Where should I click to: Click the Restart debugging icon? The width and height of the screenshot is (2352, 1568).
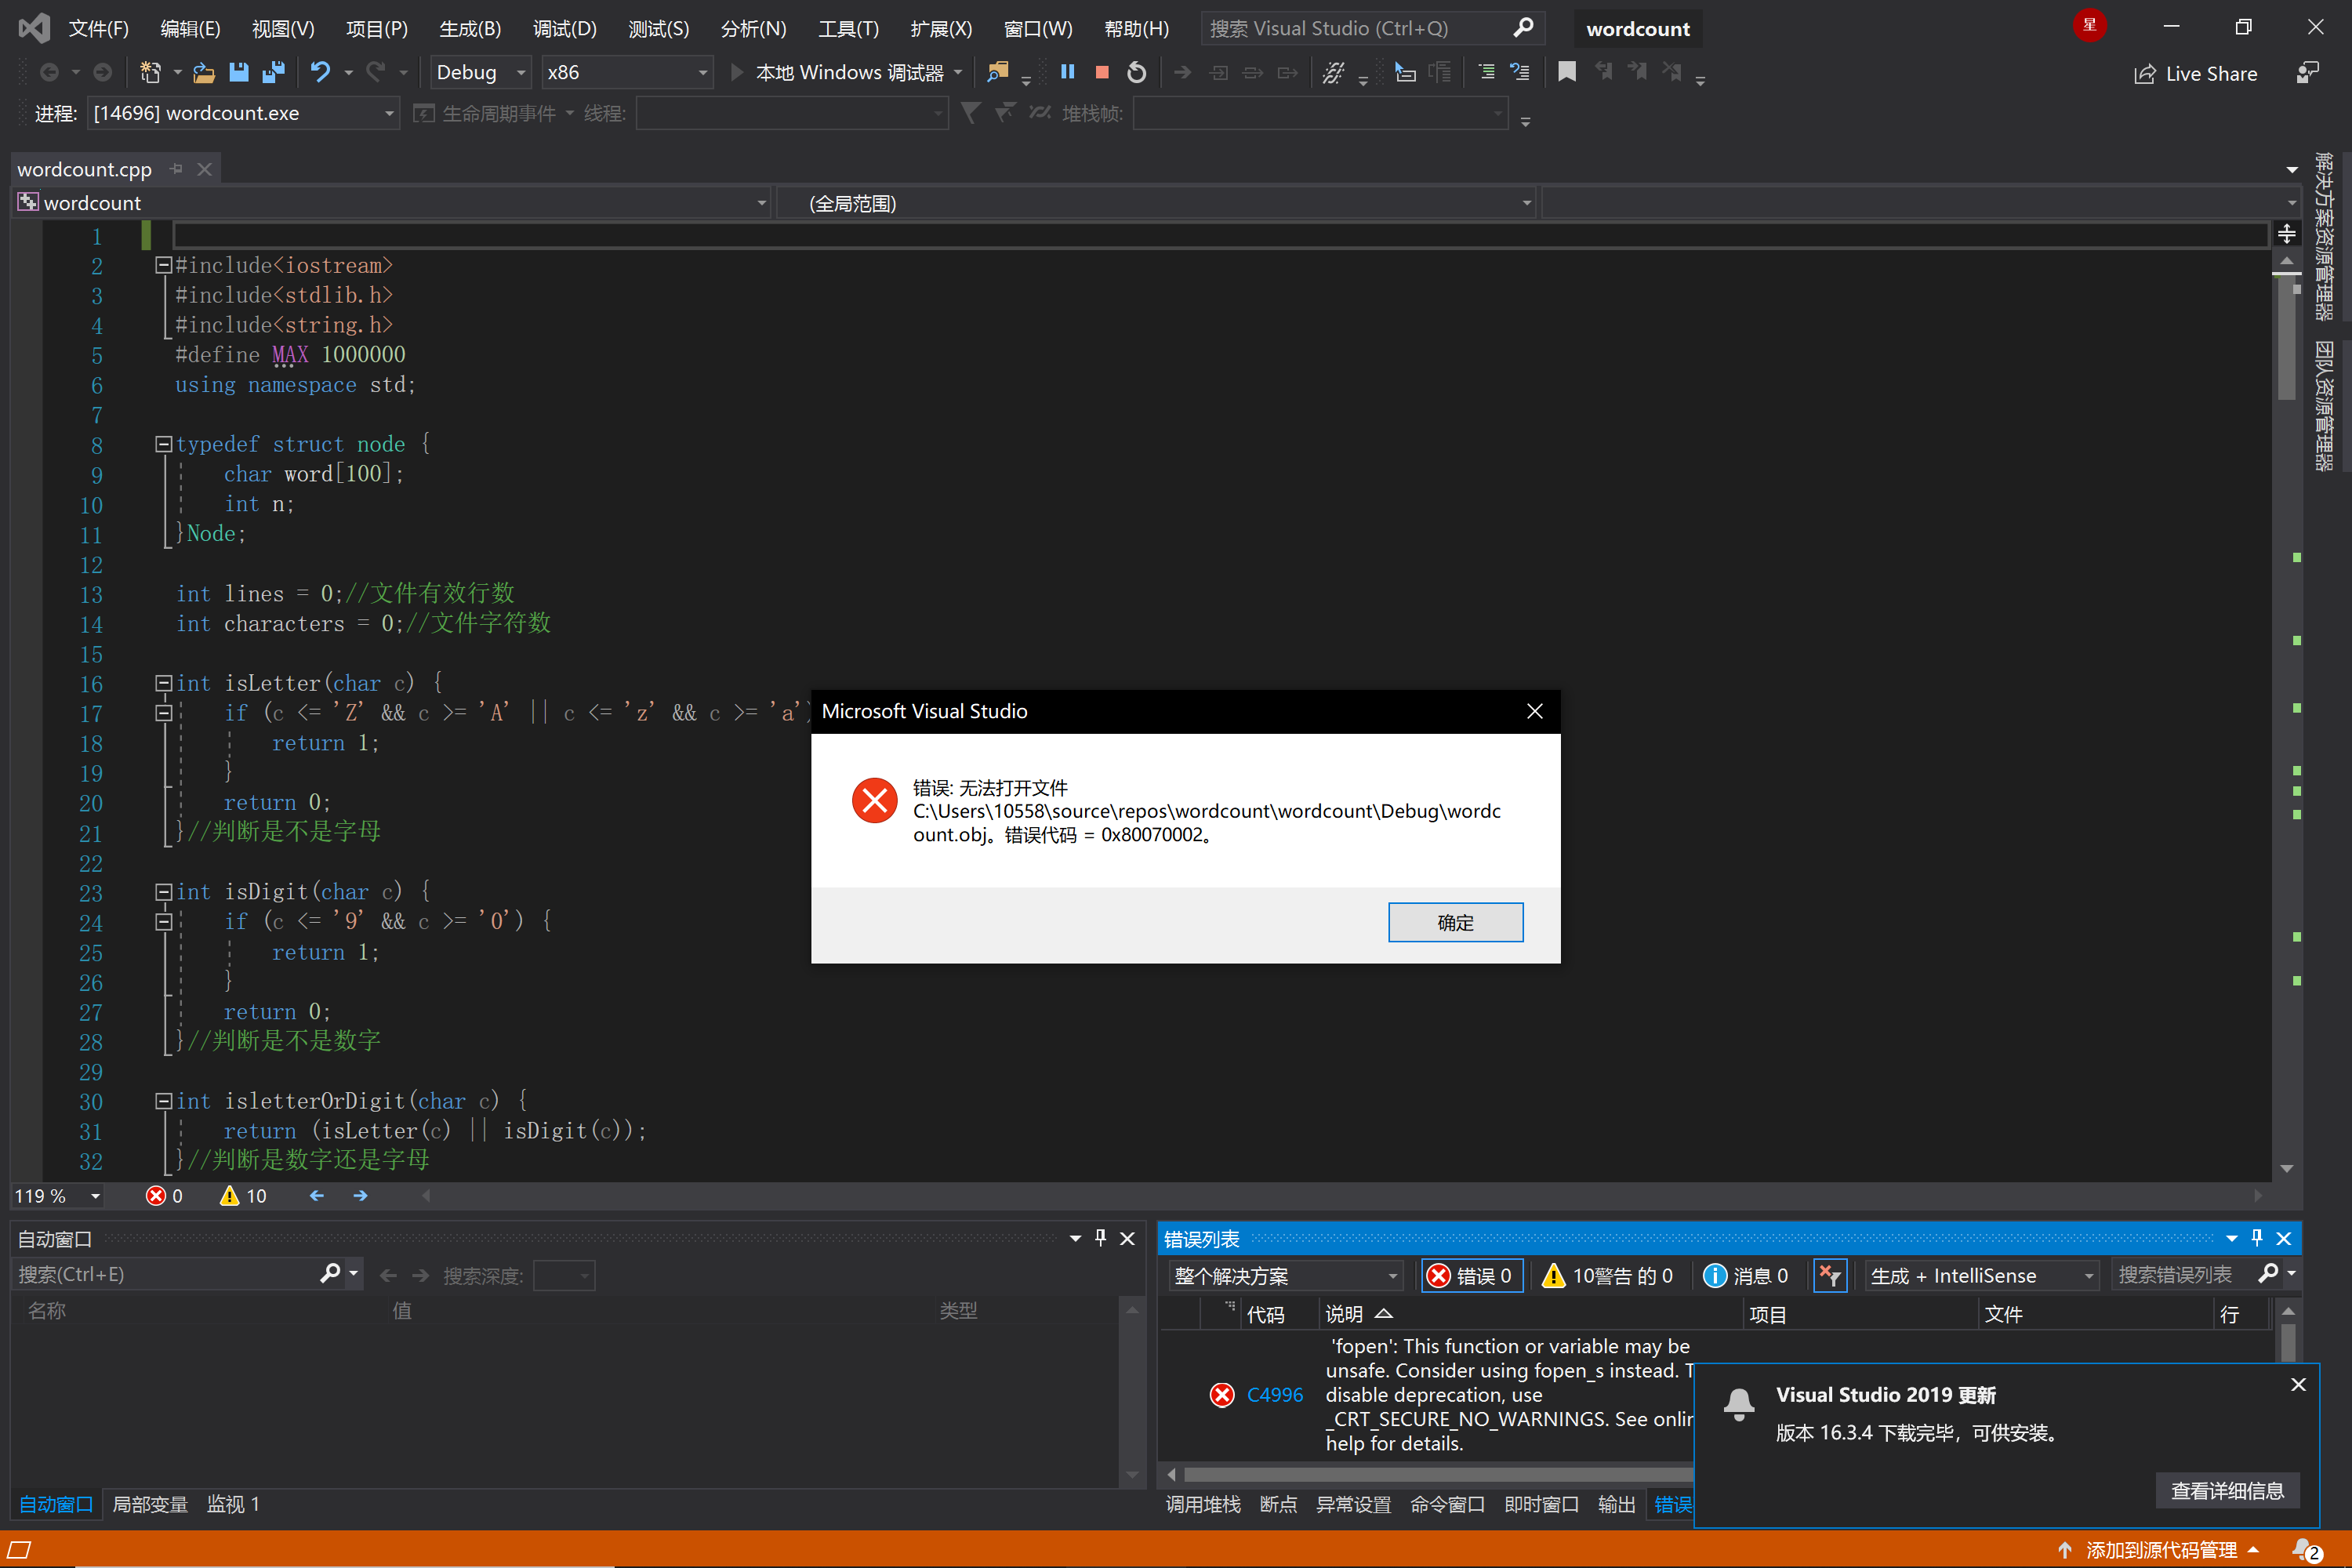coord(1136,72)
